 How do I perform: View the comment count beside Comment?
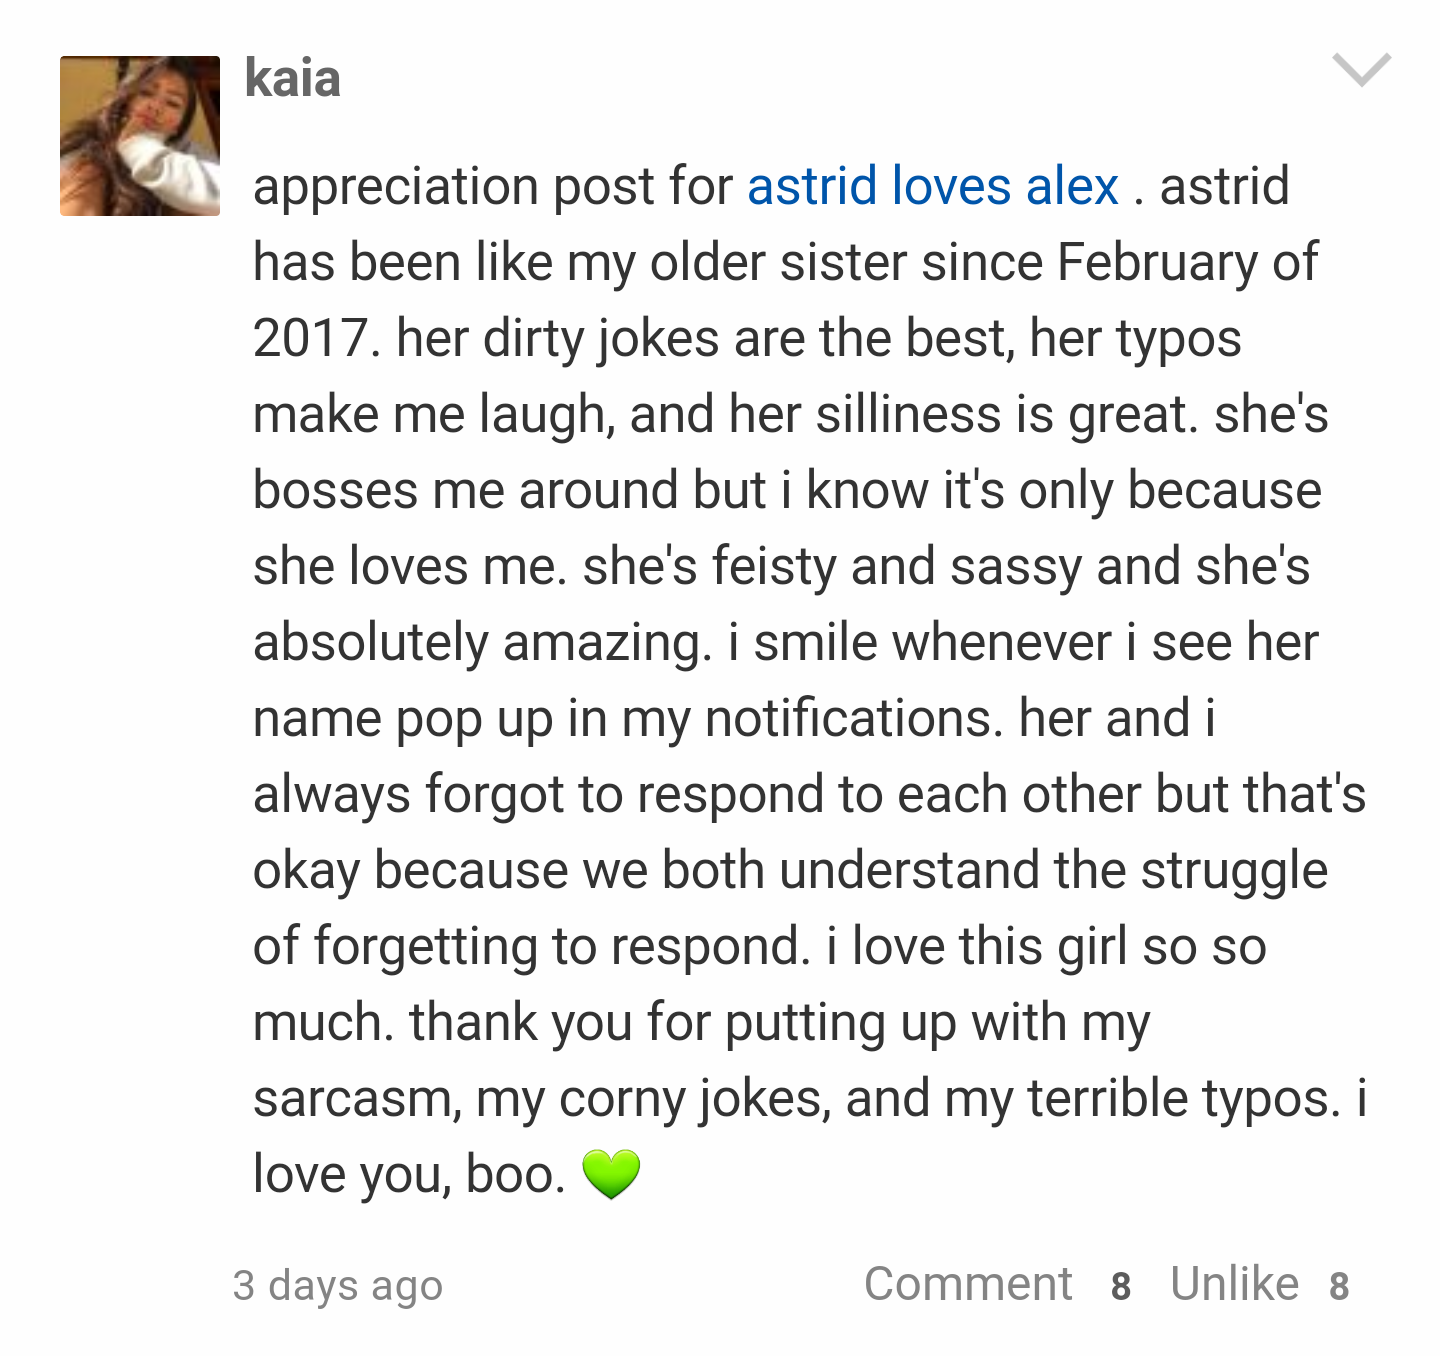pyautogui.click(x=1121, y=1286)
